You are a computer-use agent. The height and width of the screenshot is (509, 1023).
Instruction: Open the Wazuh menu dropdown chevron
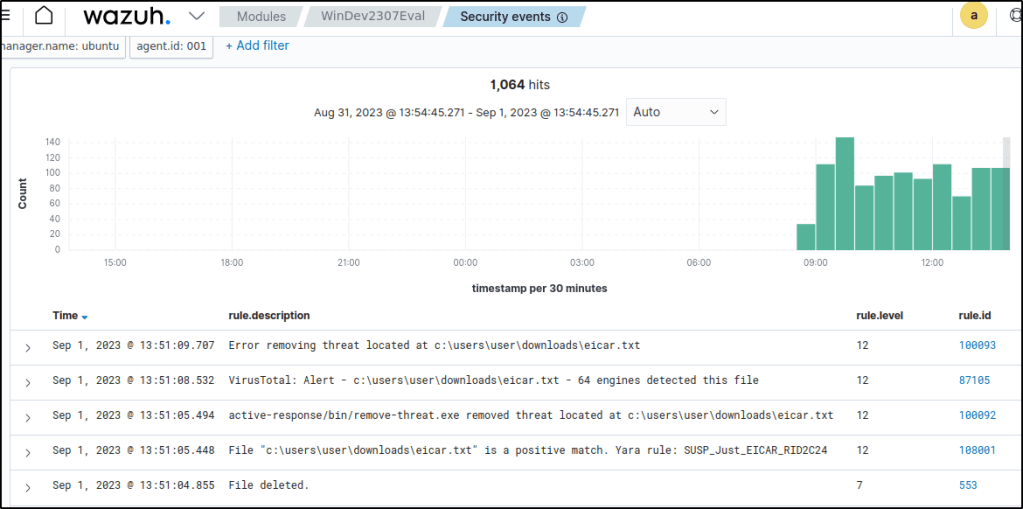pos(197,16)
